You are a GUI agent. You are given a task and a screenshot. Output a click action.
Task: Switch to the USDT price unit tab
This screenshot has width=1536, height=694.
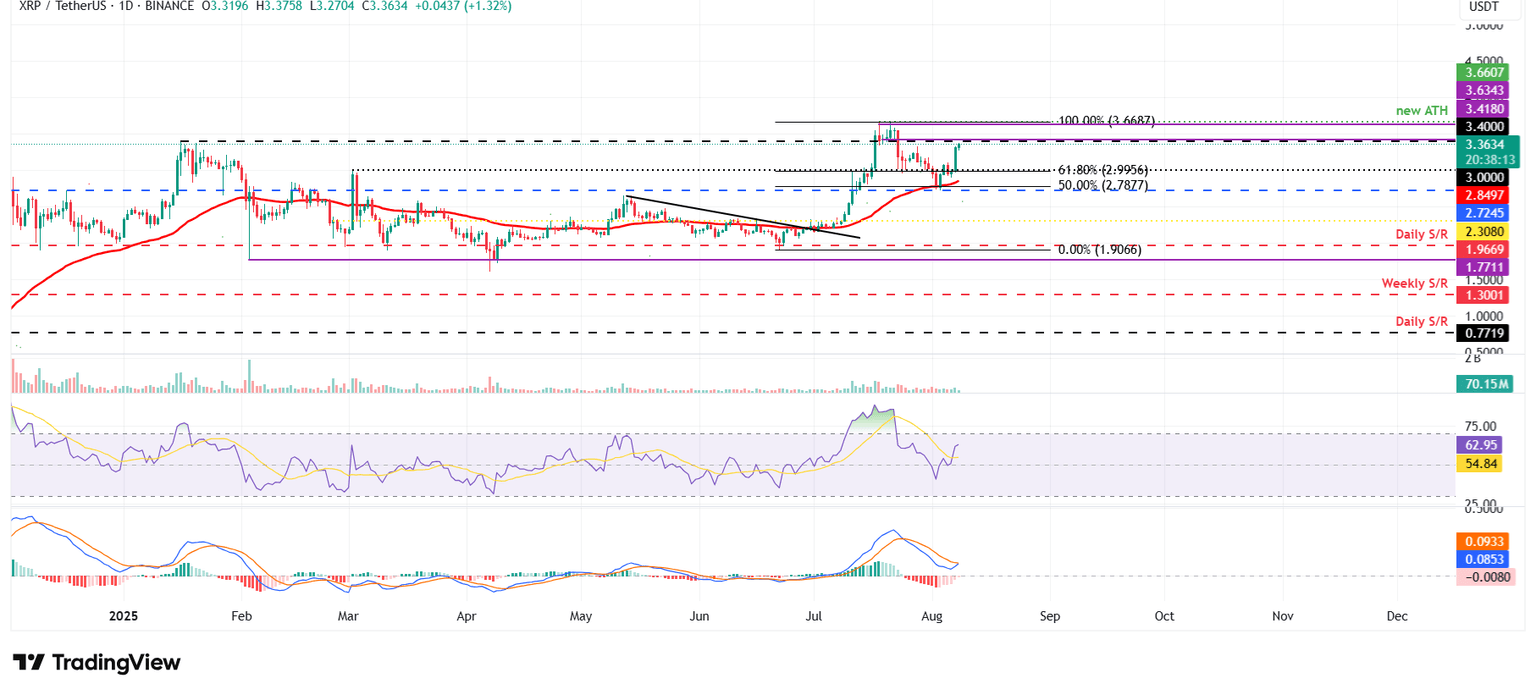tap(1484, 8)
